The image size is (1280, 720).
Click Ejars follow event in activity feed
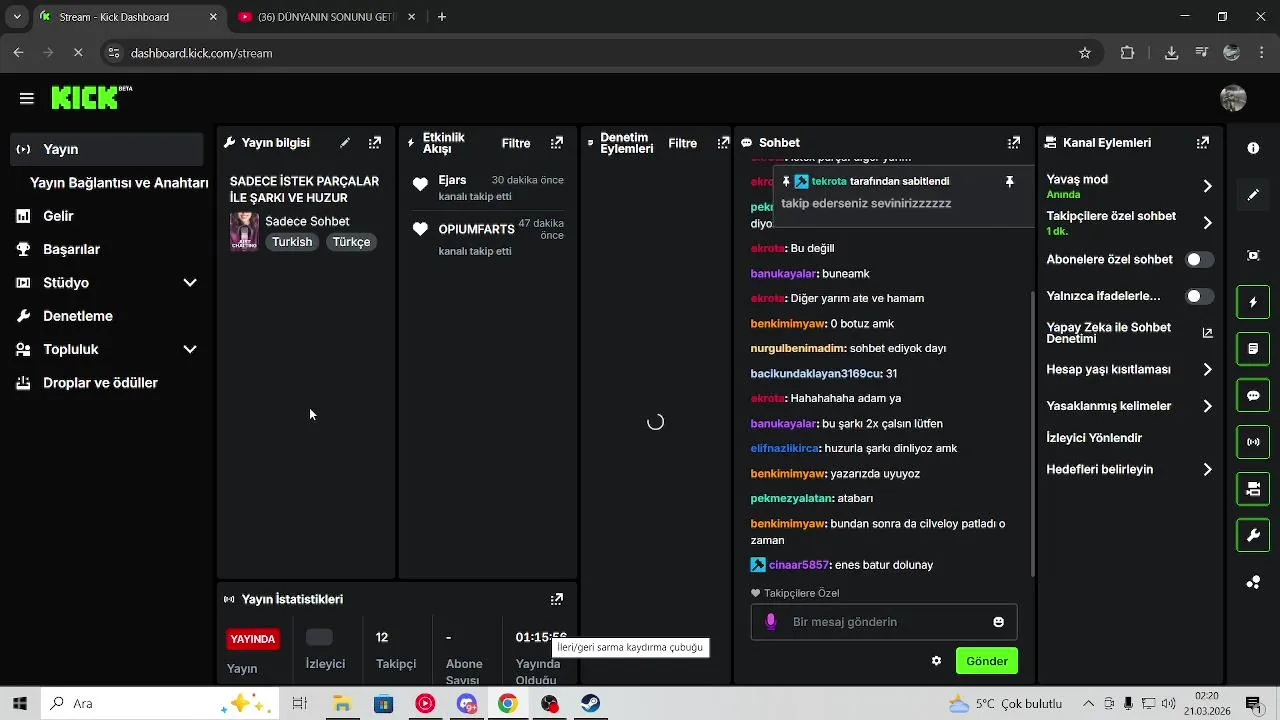tap(488, 188)
